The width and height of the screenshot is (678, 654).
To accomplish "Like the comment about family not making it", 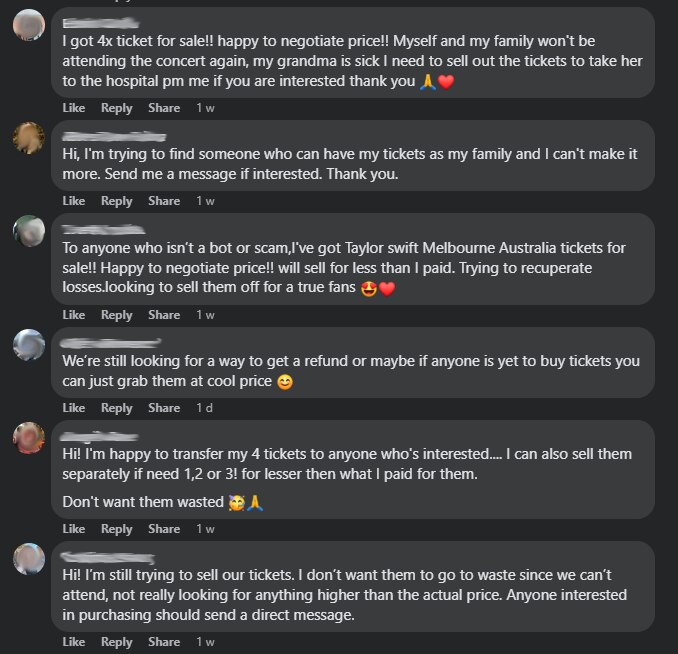I will [x=74, y=201].
